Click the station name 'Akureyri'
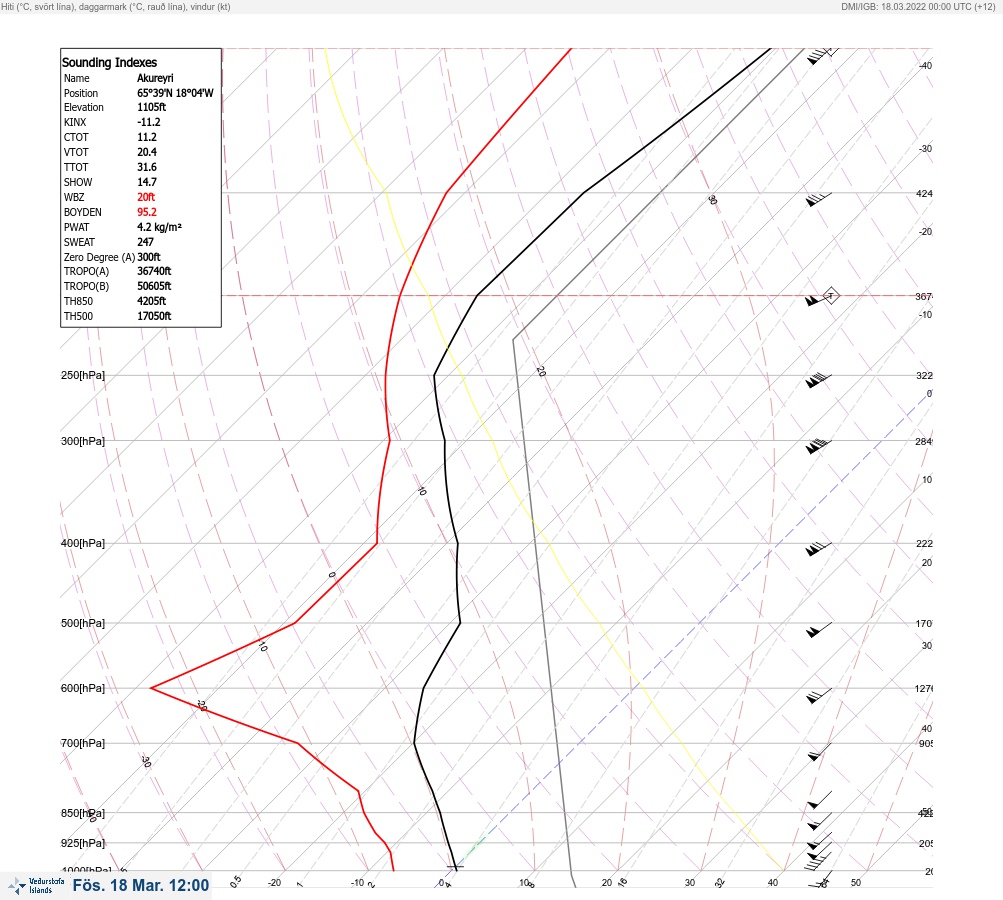Image resolution: width=1003 pixels, height=900 pixels. [x=155, y=78]
